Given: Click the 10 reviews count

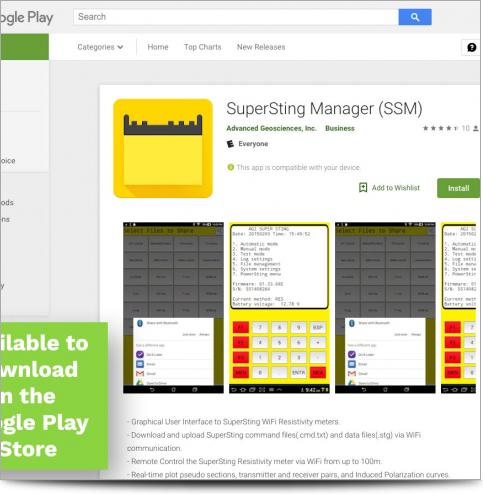Looking at the screenshot, I should 466,128.
